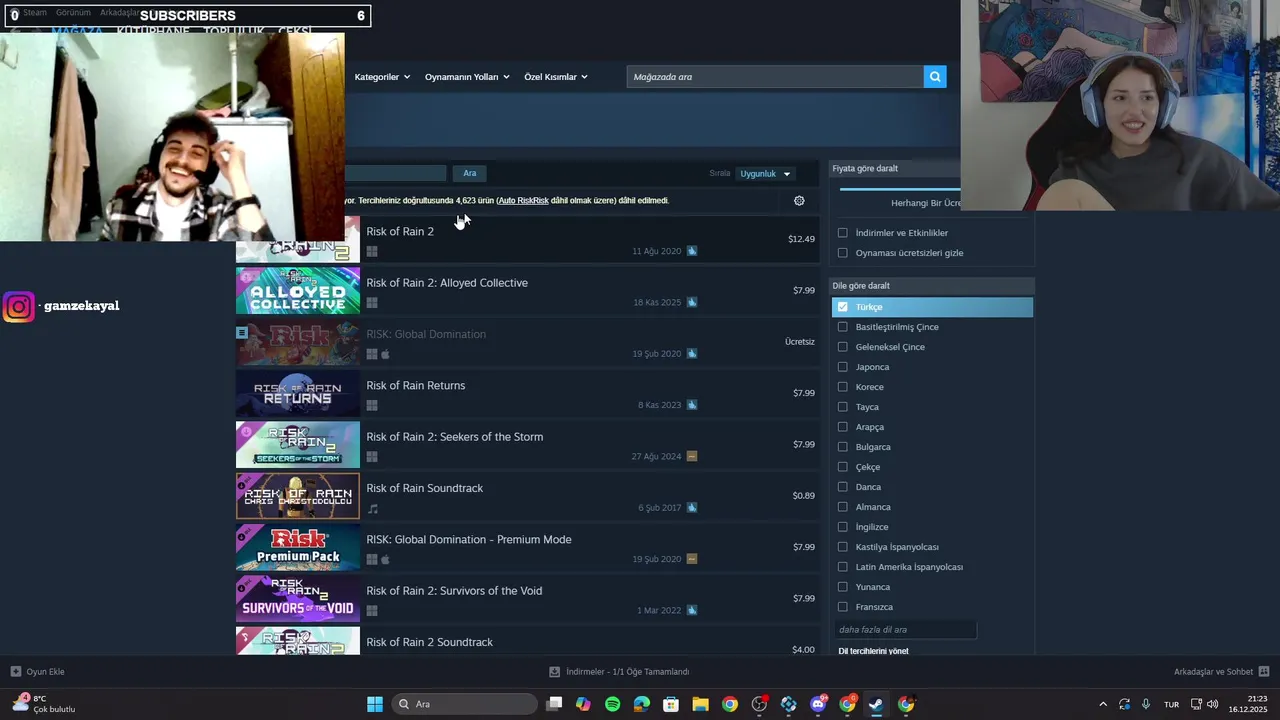Show hidden system tray icons chevron
Image resolution: width=1280 pixels, height=720 pixels.
click(1103, 705)
